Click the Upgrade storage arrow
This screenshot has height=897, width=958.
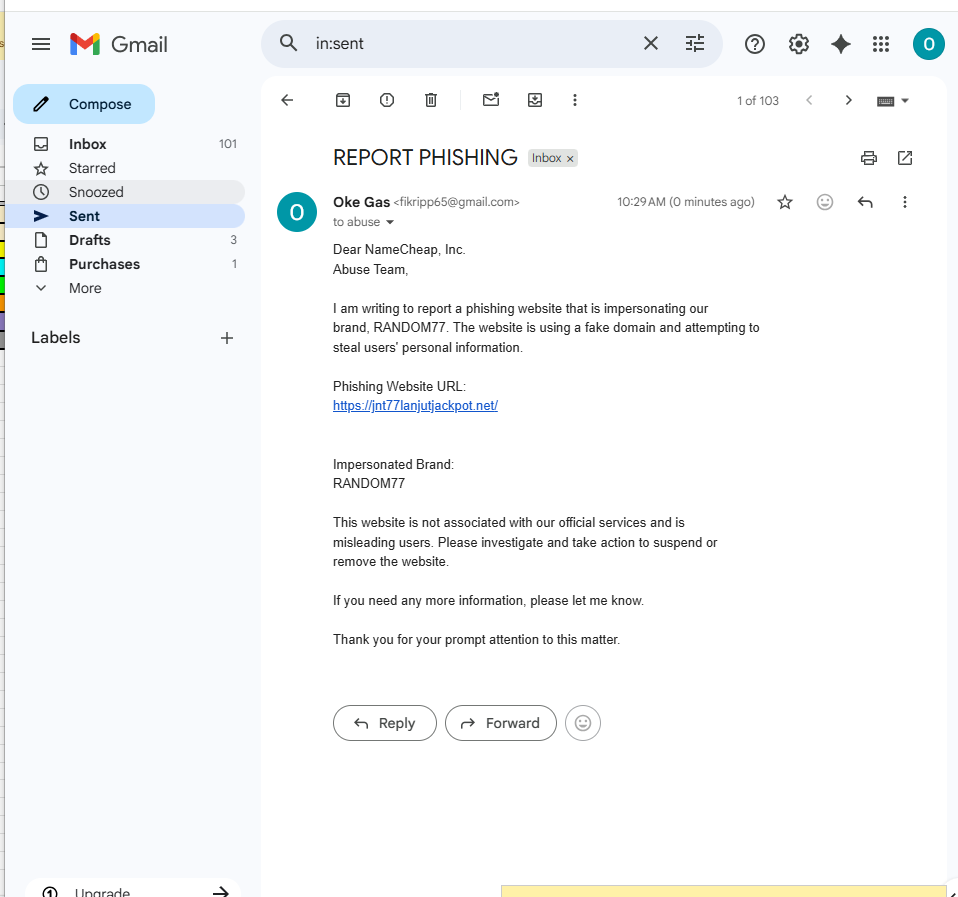[x=221, y=892]
